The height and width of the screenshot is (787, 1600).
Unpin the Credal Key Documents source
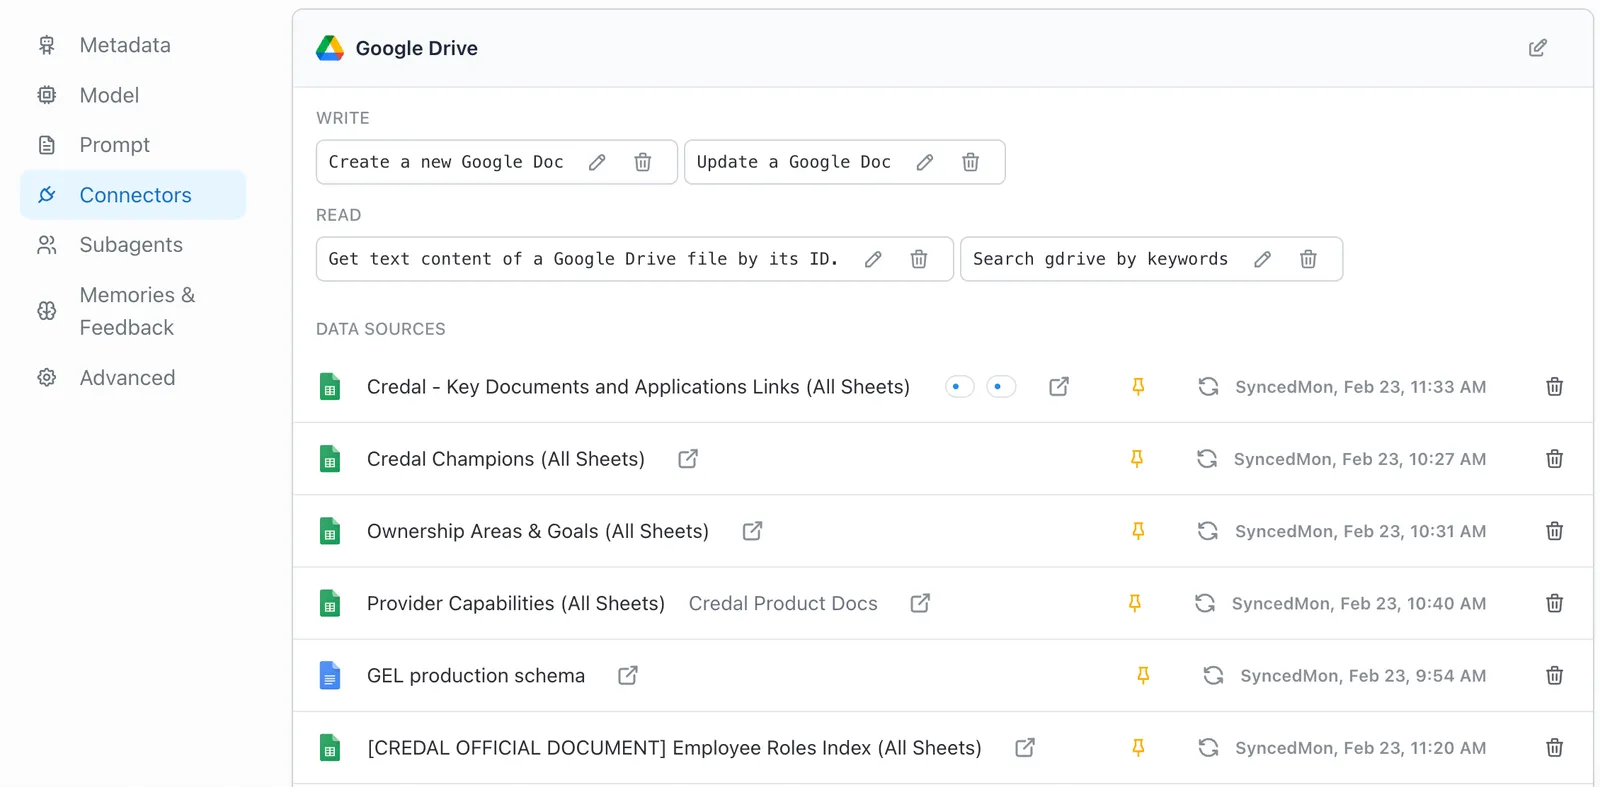click(x=1138, y=387)
